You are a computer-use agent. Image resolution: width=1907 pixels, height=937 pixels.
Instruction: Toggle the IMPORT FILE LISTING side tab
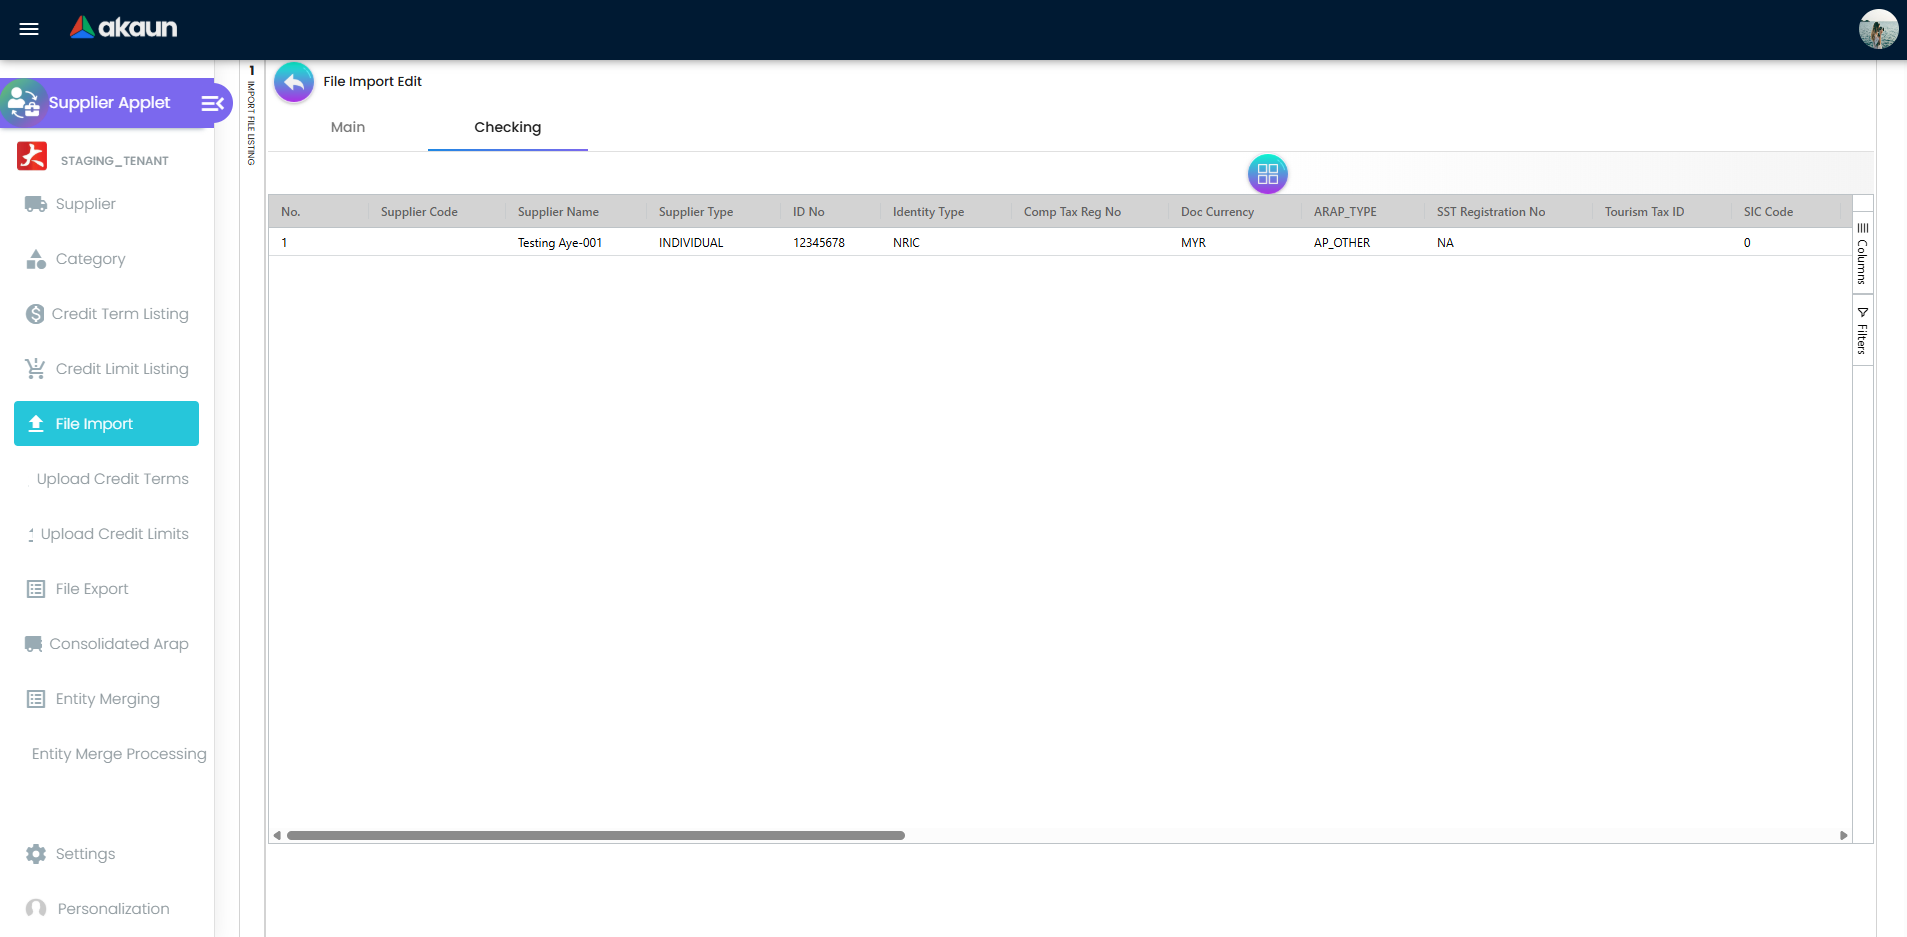pos(250,120)
